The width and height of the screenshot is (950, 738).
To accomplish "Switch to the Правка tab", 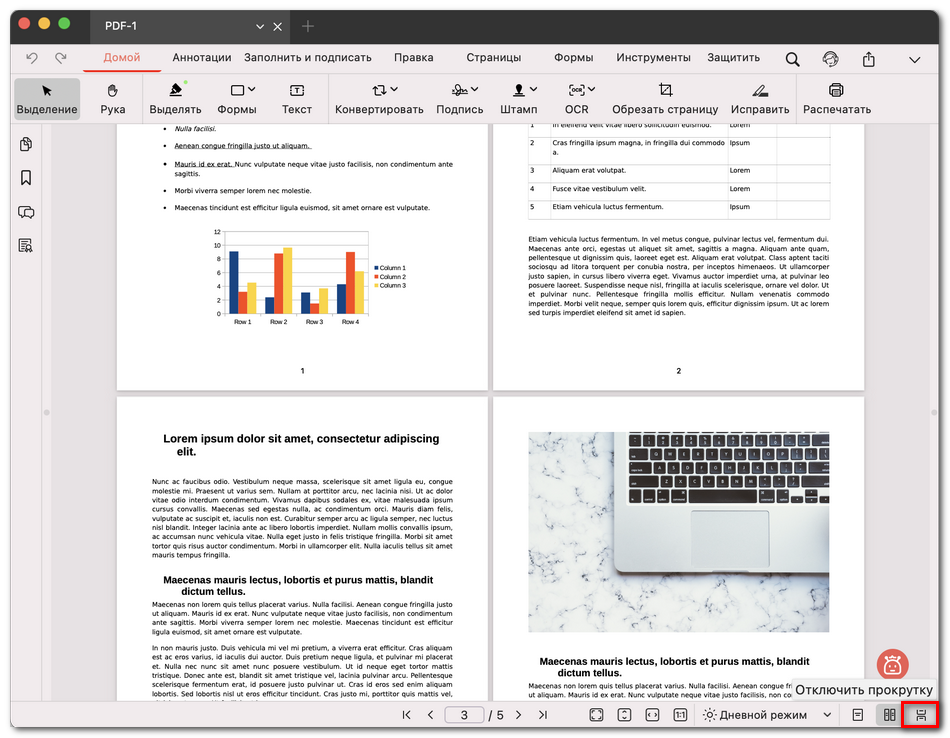I will [414, 58].
